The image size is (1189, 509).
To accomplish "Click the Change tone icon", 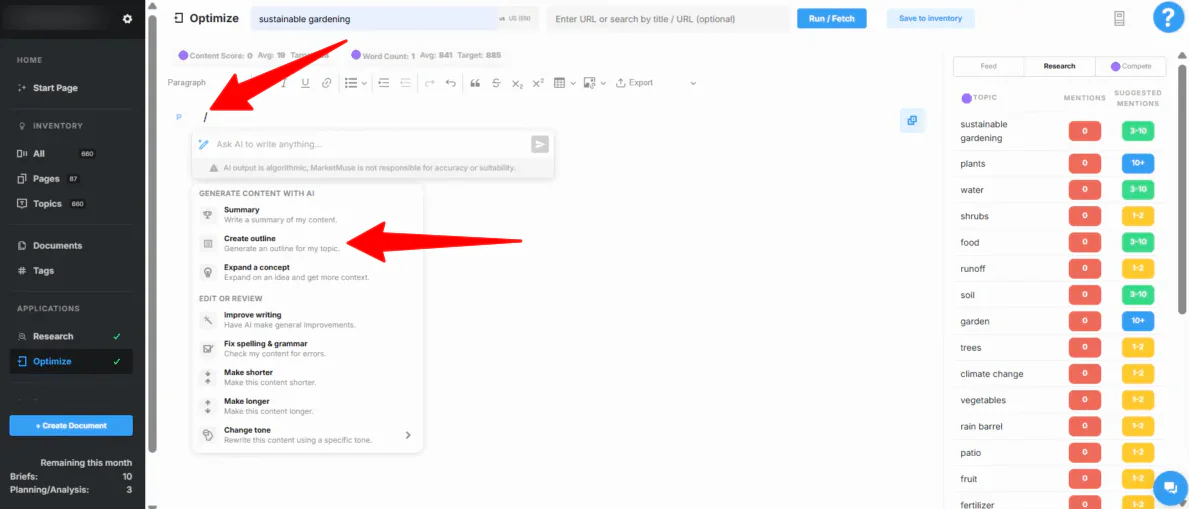I will click(x=207, y=435).
